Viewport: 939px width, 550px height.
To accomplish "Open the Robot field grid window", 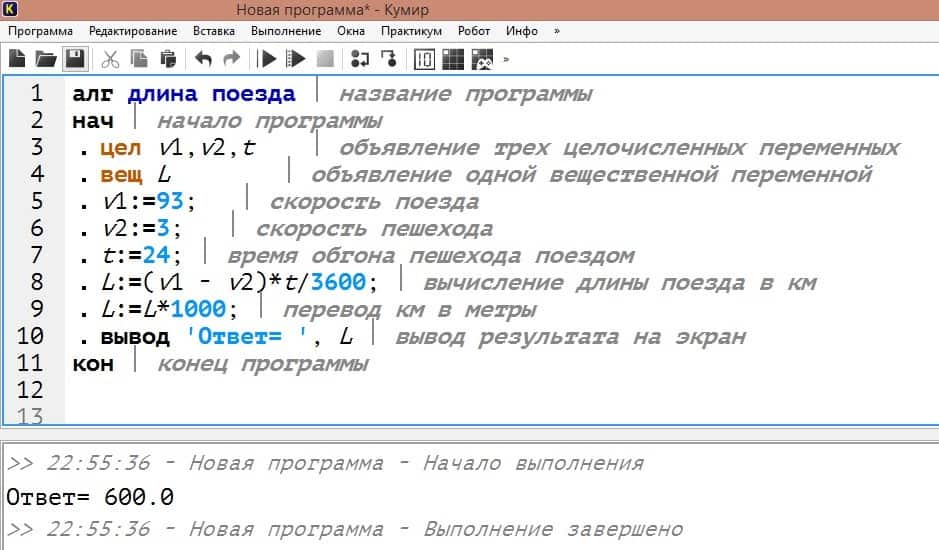I will 453,59.
